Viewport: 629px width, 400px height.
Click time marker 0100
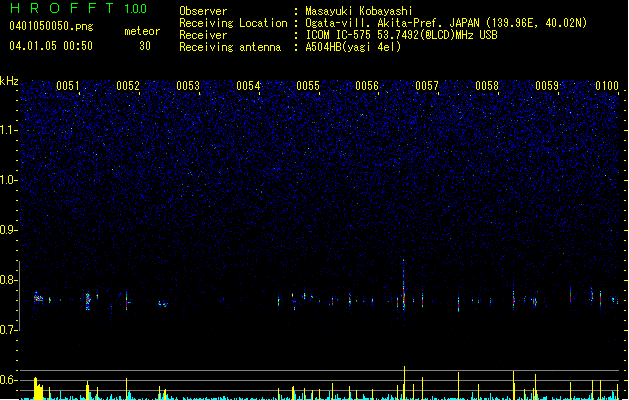[607, 86]
